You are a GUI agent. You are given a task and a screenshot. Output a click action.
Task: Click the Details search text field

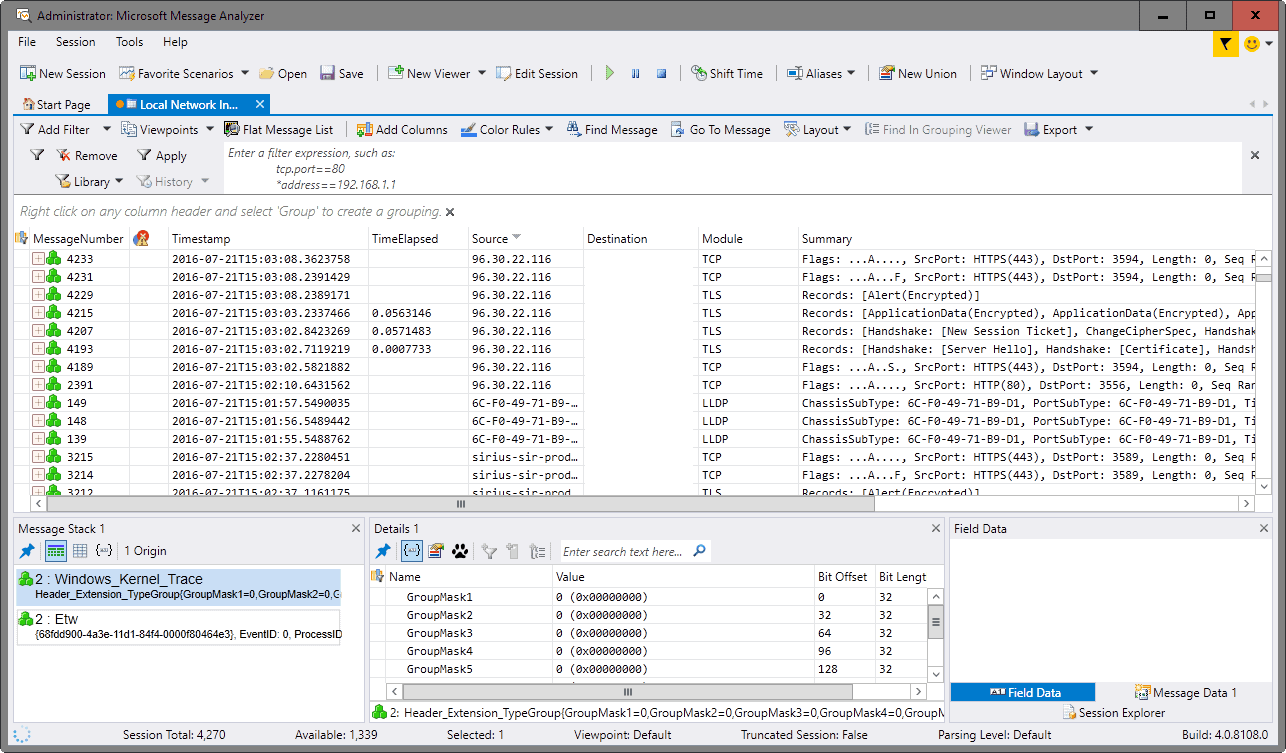point(625,551)
